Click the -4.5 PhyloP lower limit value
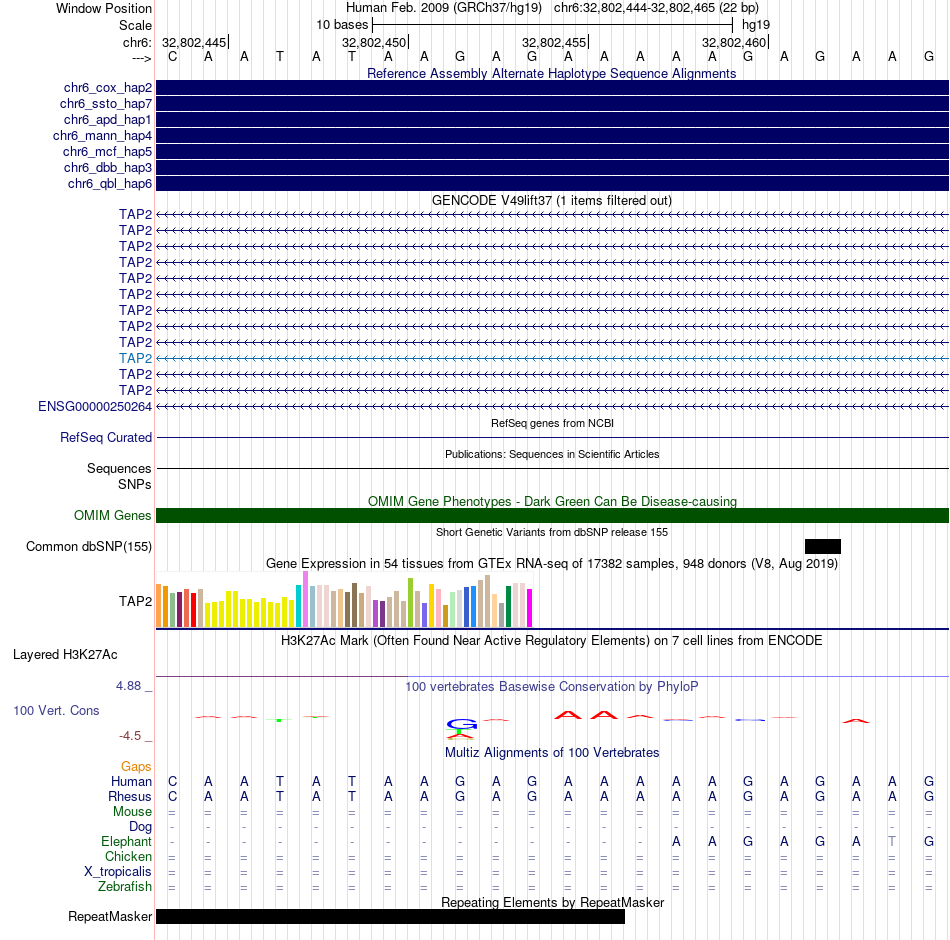The height and width of the screenshot is (940, 950). point(130,736)
